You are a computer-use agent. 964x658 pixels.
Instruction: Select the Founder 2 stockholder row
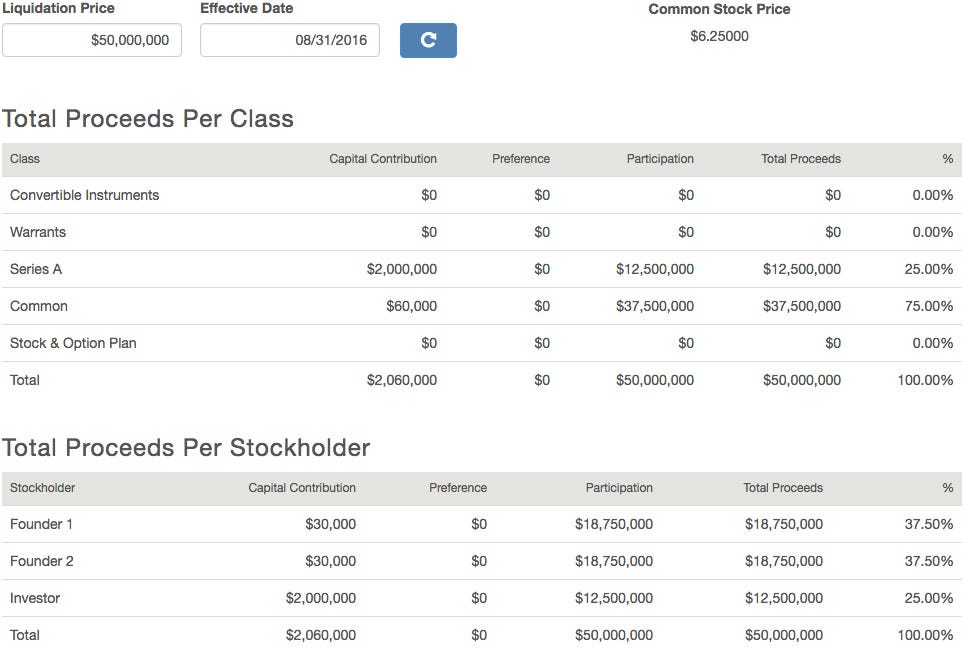click(41, 561)
